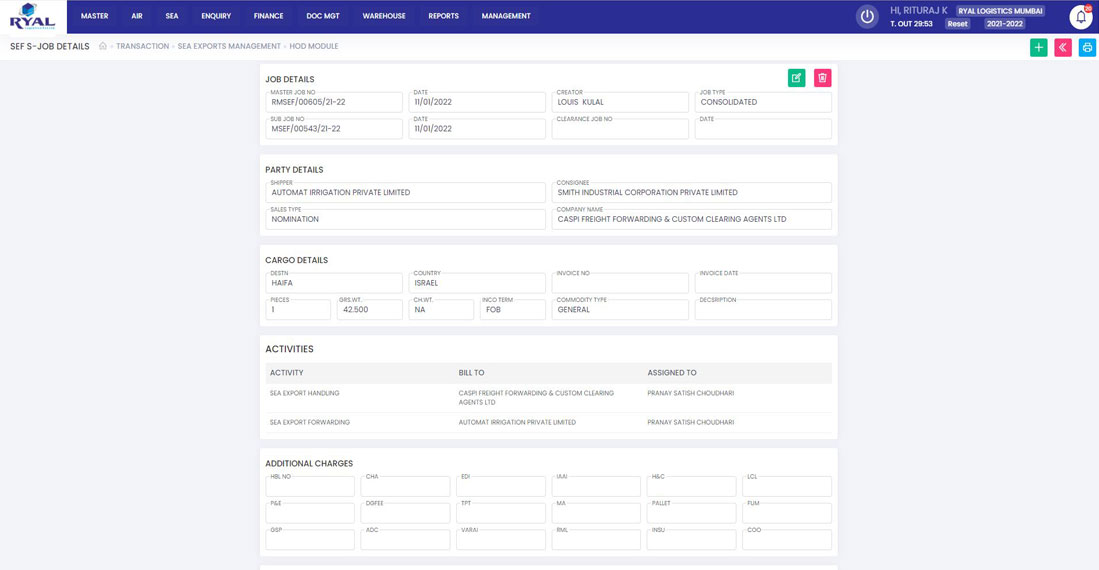Click the HBL No field

[310, 487]
